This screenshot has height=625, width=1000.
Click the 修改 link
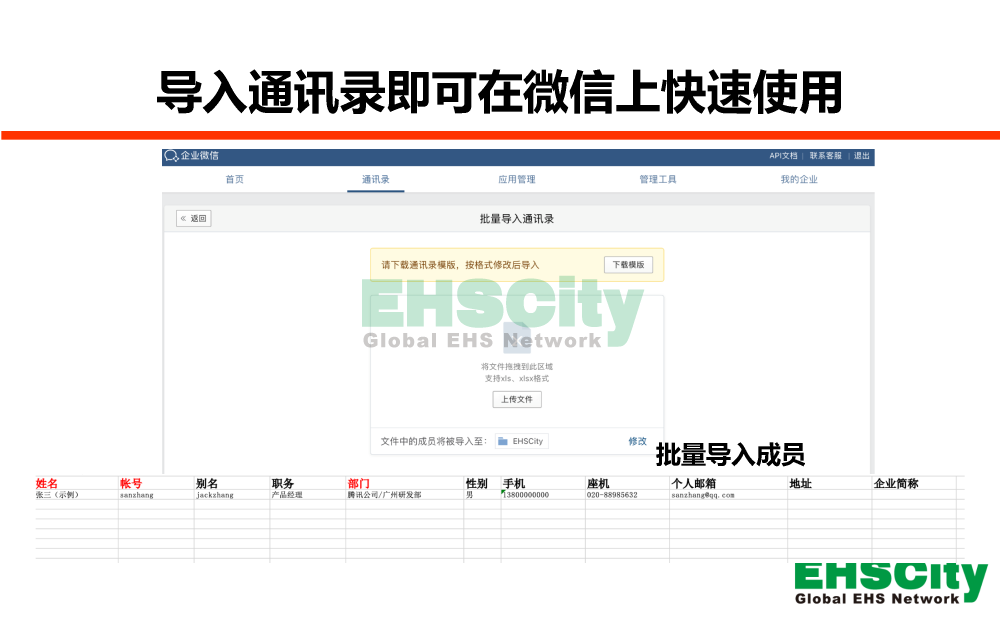[x=637, y=441]
